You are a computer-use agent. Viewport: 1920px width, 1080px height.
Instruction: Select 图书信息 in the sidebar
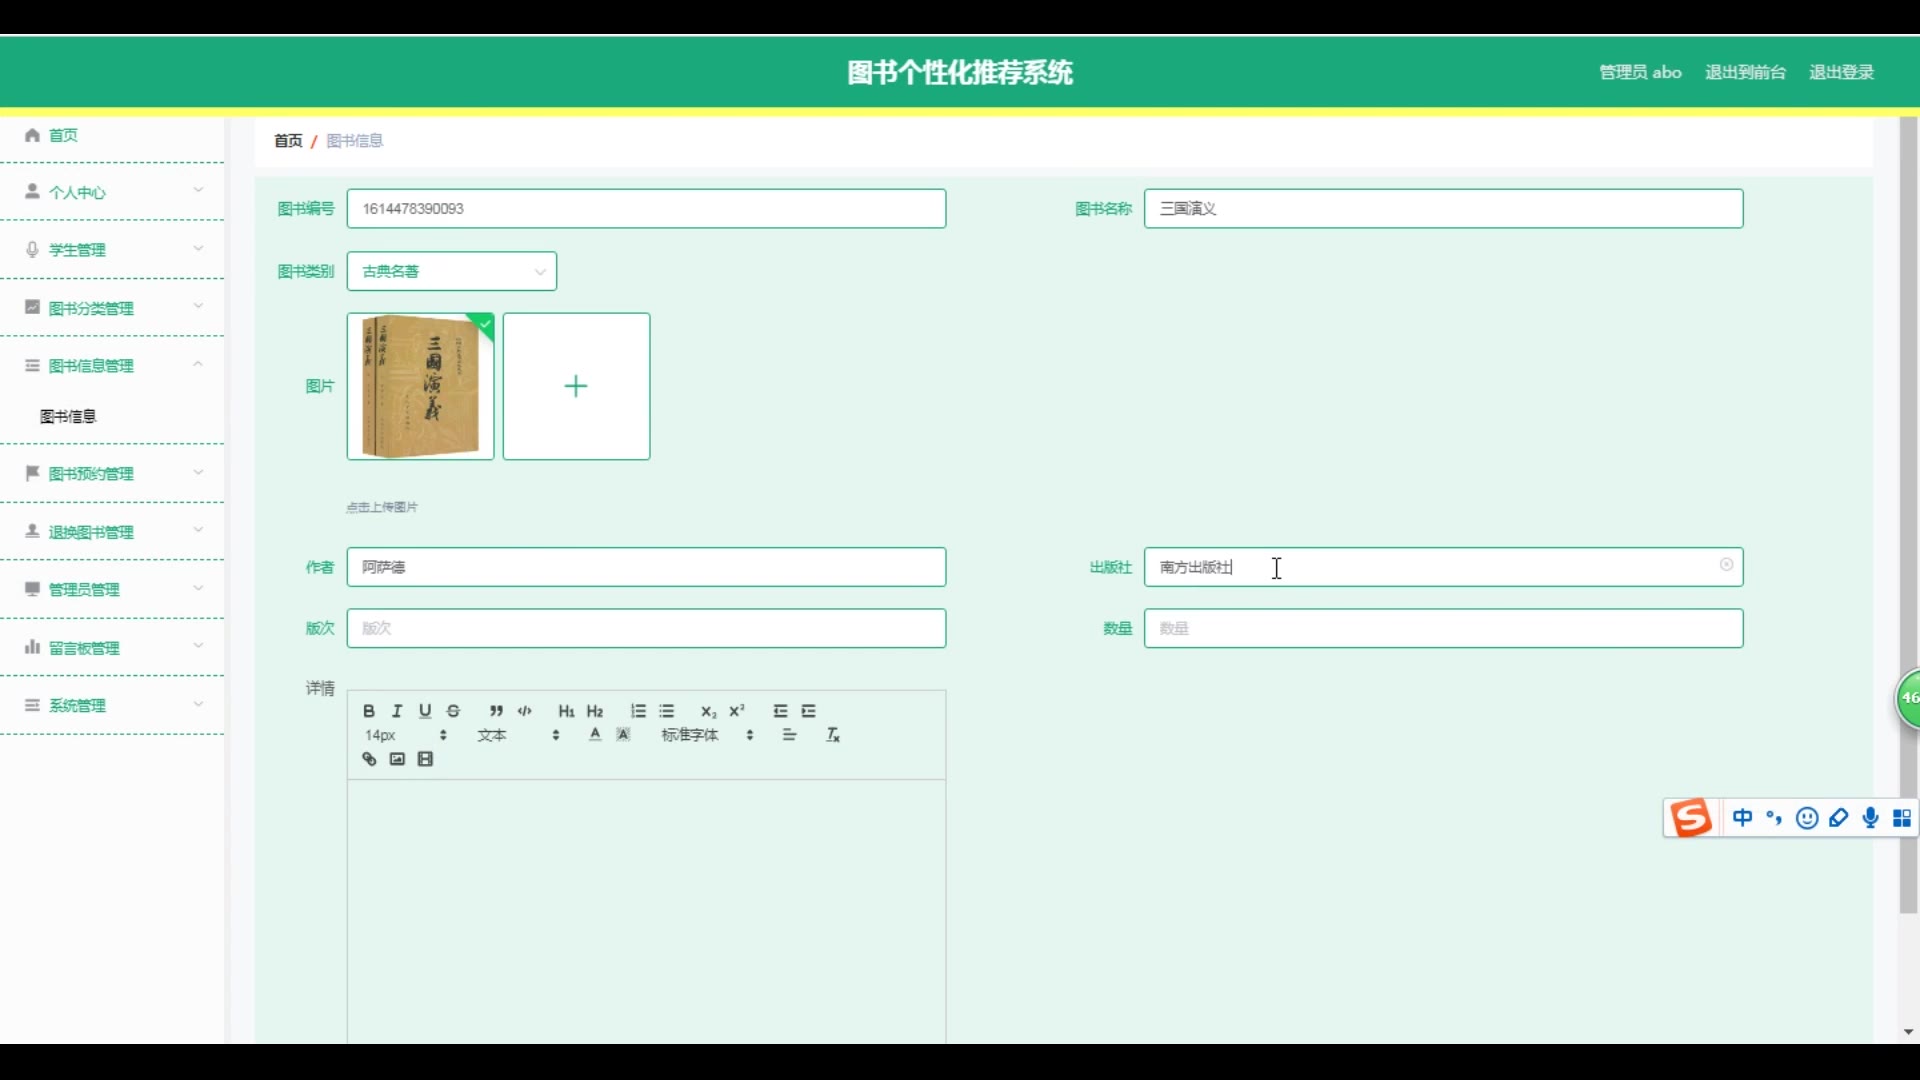click(68, 416)
